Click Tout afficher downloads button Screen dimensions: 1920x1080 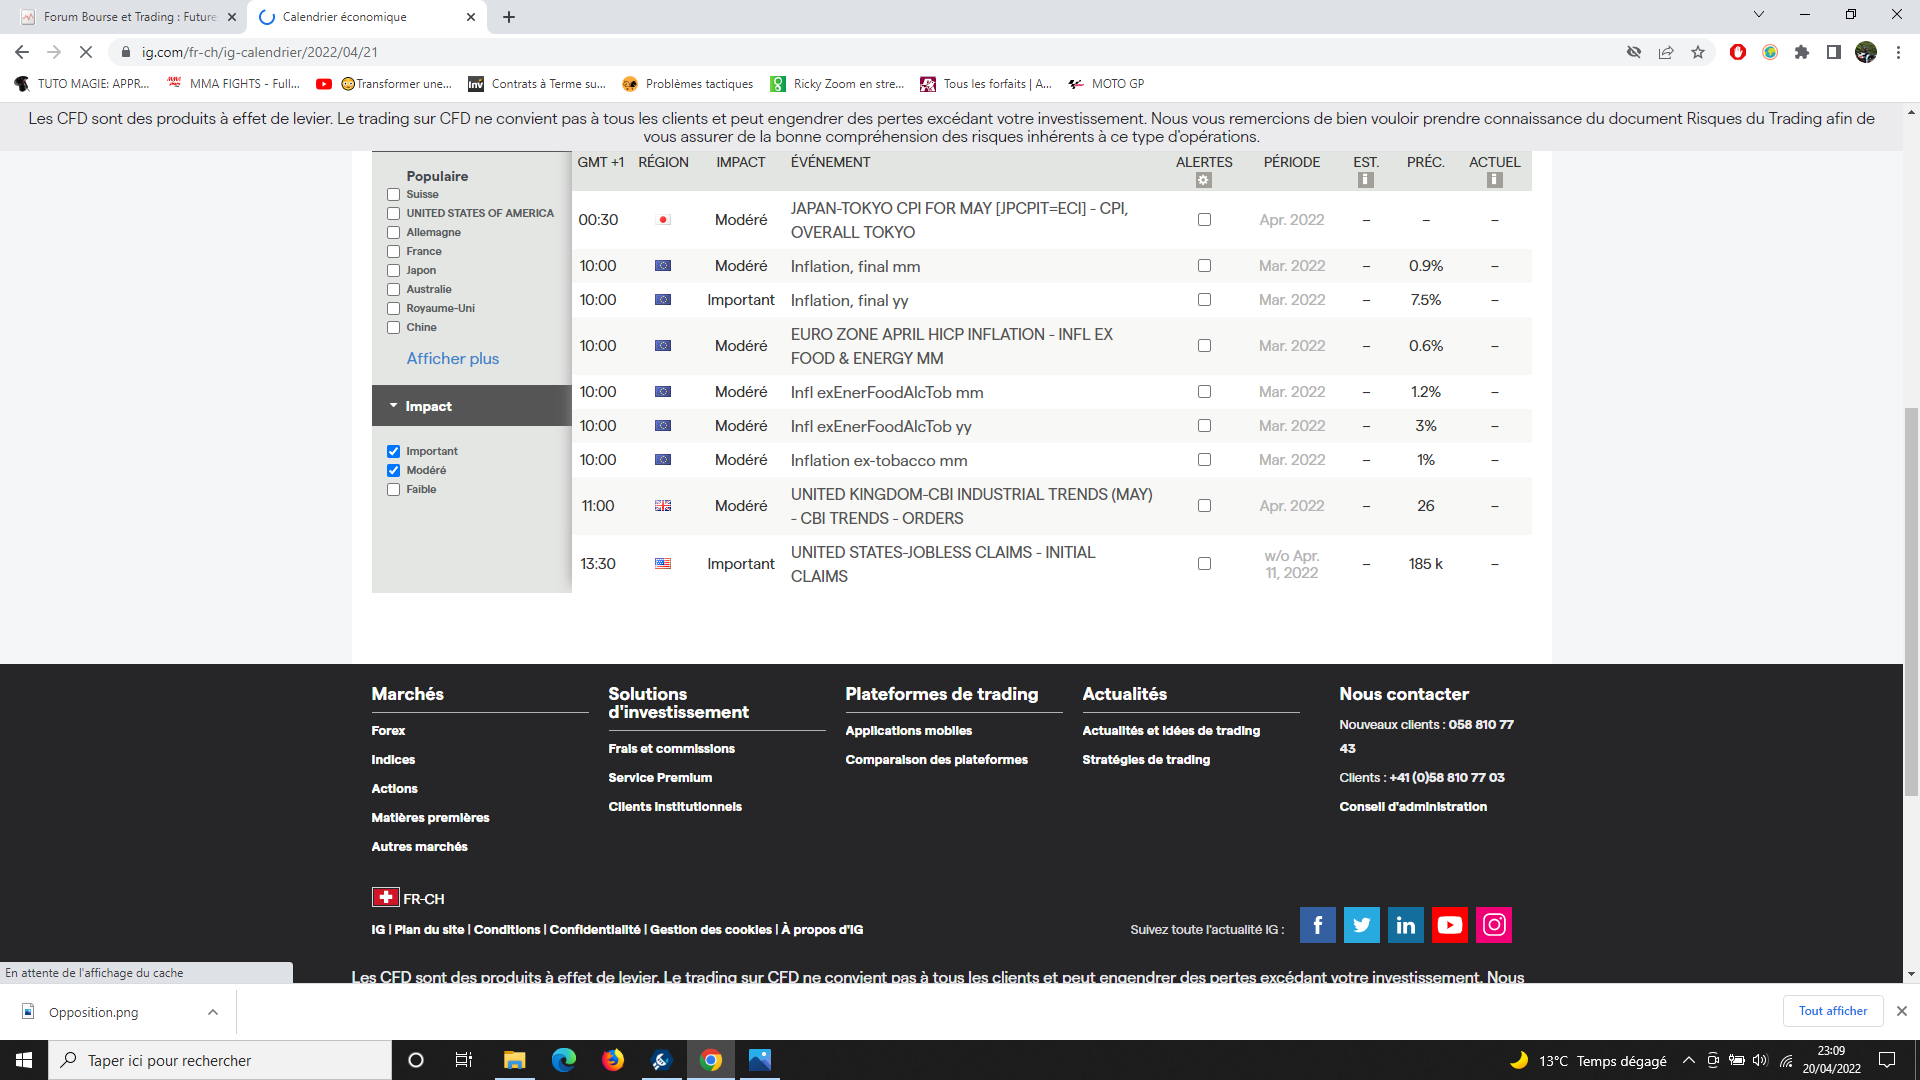pos(1832,1011)
